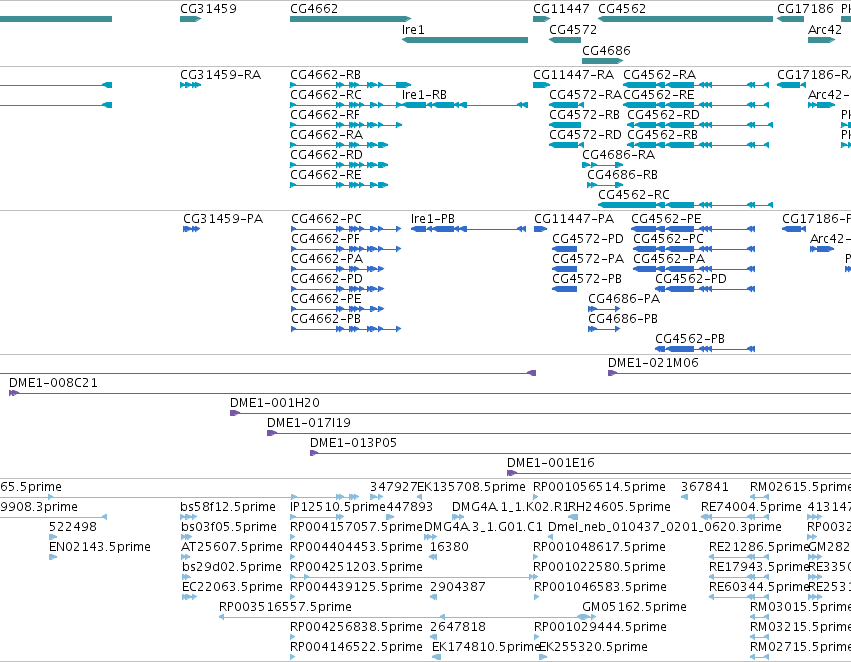Screen dimensions: 851x662
Task: Click BAC clone DME1-001E16 label
Action: [x=551, y=463]
